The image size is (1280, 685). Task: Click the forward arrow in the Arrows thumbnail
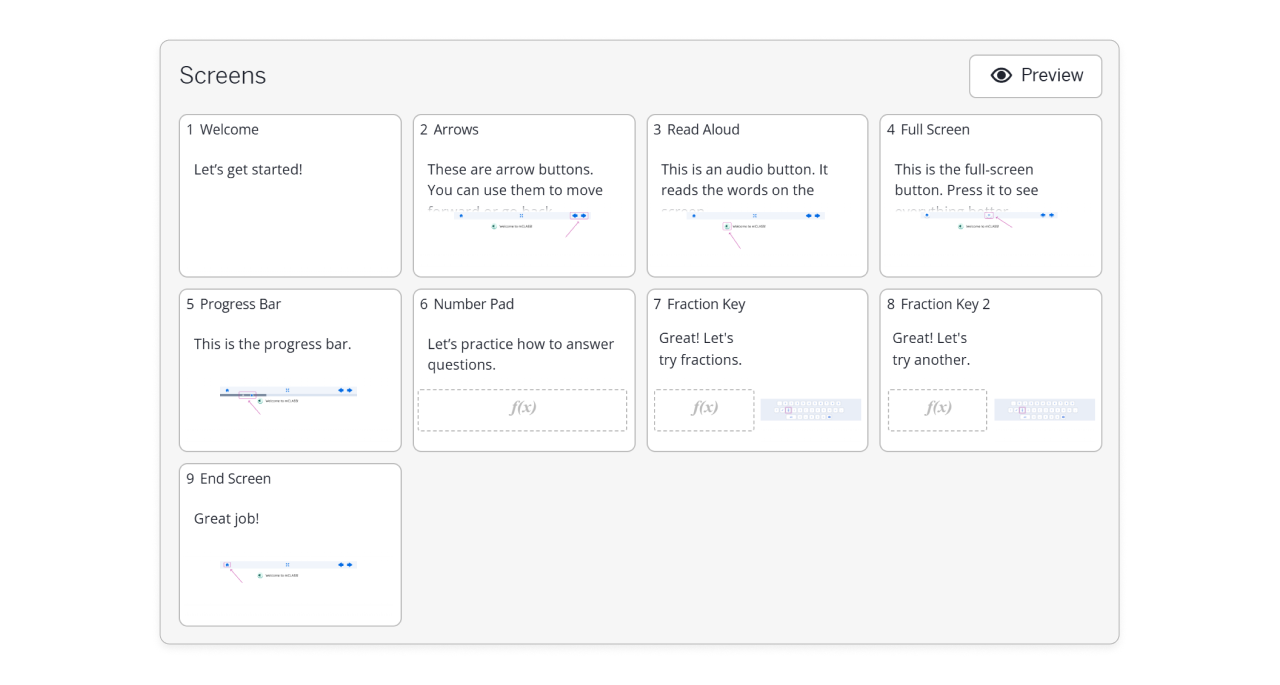(583, 216)
